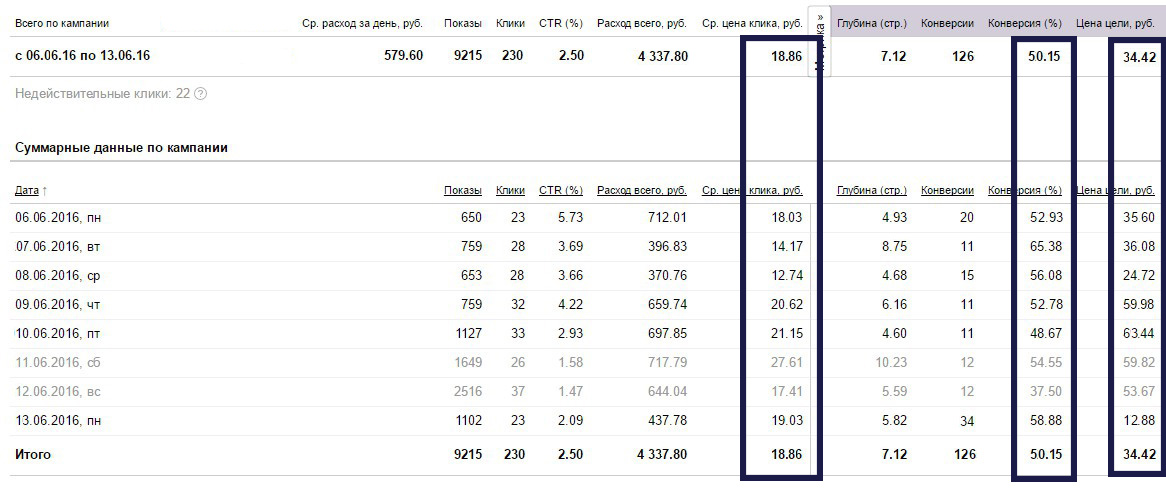Image resolution: width=1166 pixels, height=489 pixels.
Task: Click the date range с 06.06.16 по 13.06.16
Action: (75, 56)
